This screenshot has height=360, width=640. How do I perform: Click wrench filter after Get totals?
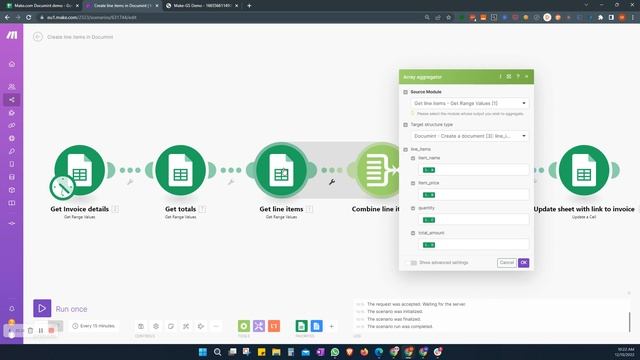(231, 182)
